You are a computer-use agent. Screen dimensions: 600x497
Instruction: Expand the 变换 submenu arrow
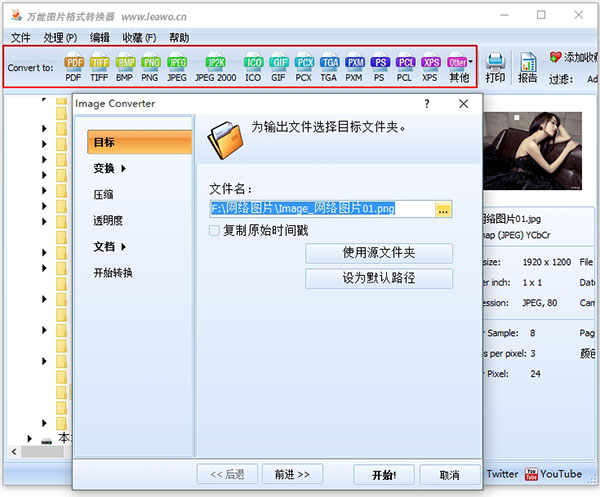[123, 168]
